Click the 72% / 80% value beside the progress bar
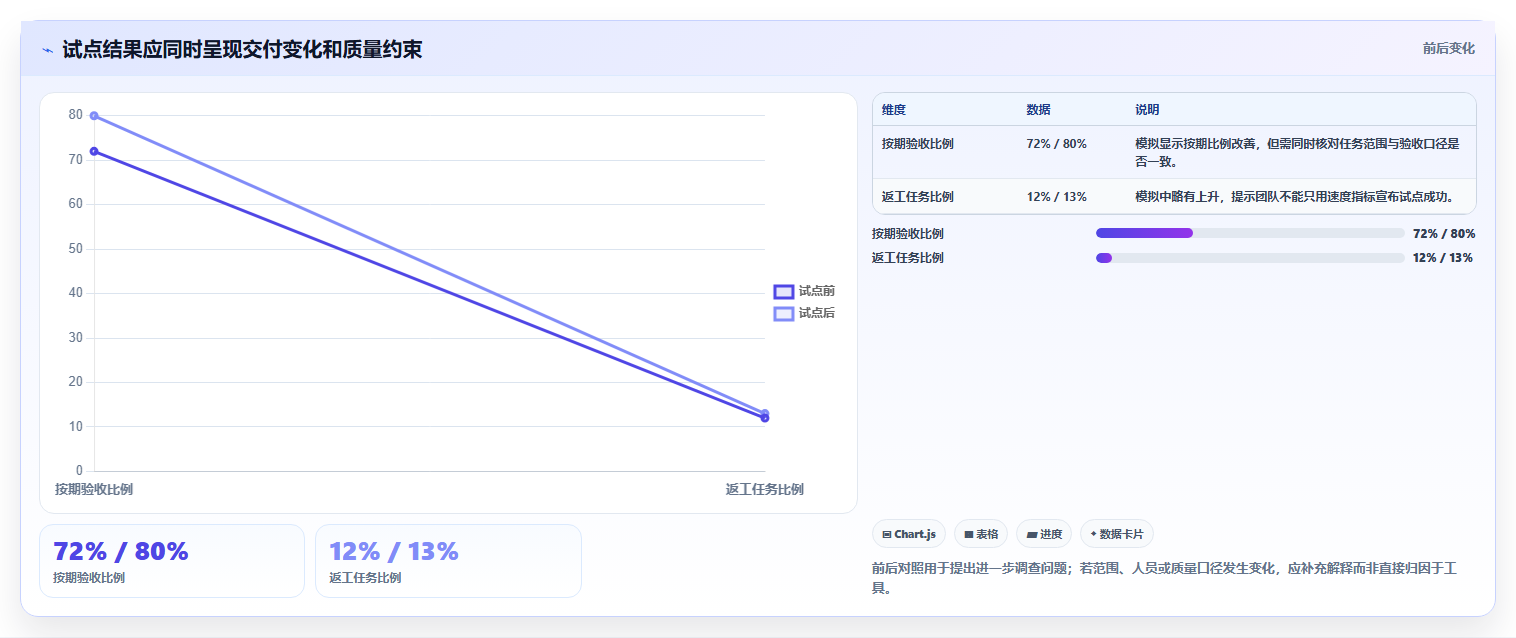 point(1444,234)
